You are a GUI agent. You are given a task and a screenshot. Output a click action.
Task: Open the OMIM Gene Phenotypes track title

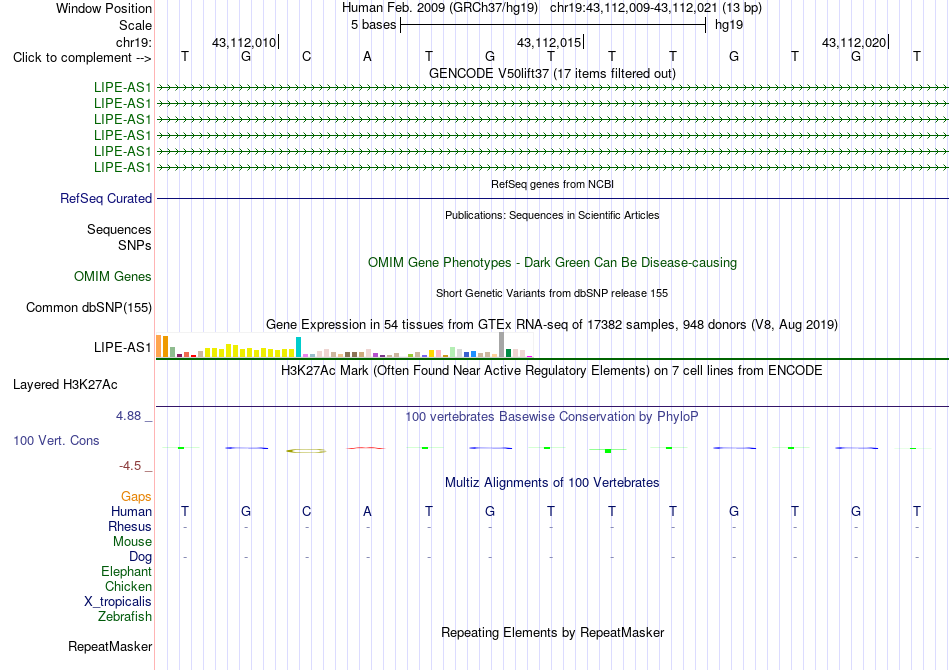552,262
